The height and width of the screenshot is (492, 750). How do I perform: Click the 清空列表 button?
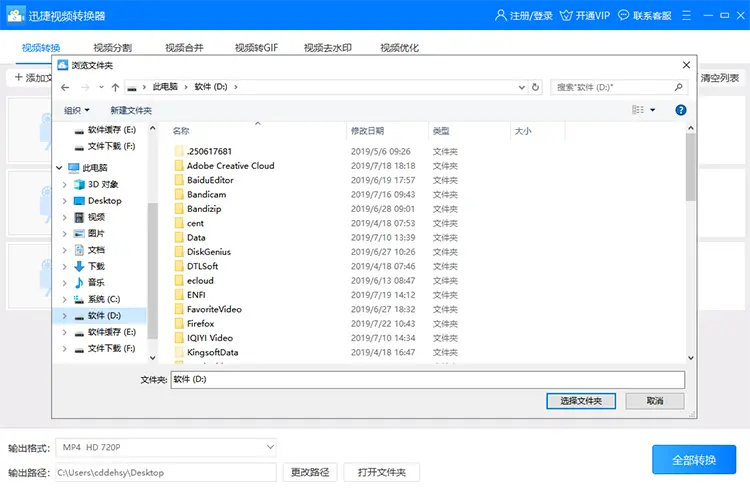coord(720,78)
